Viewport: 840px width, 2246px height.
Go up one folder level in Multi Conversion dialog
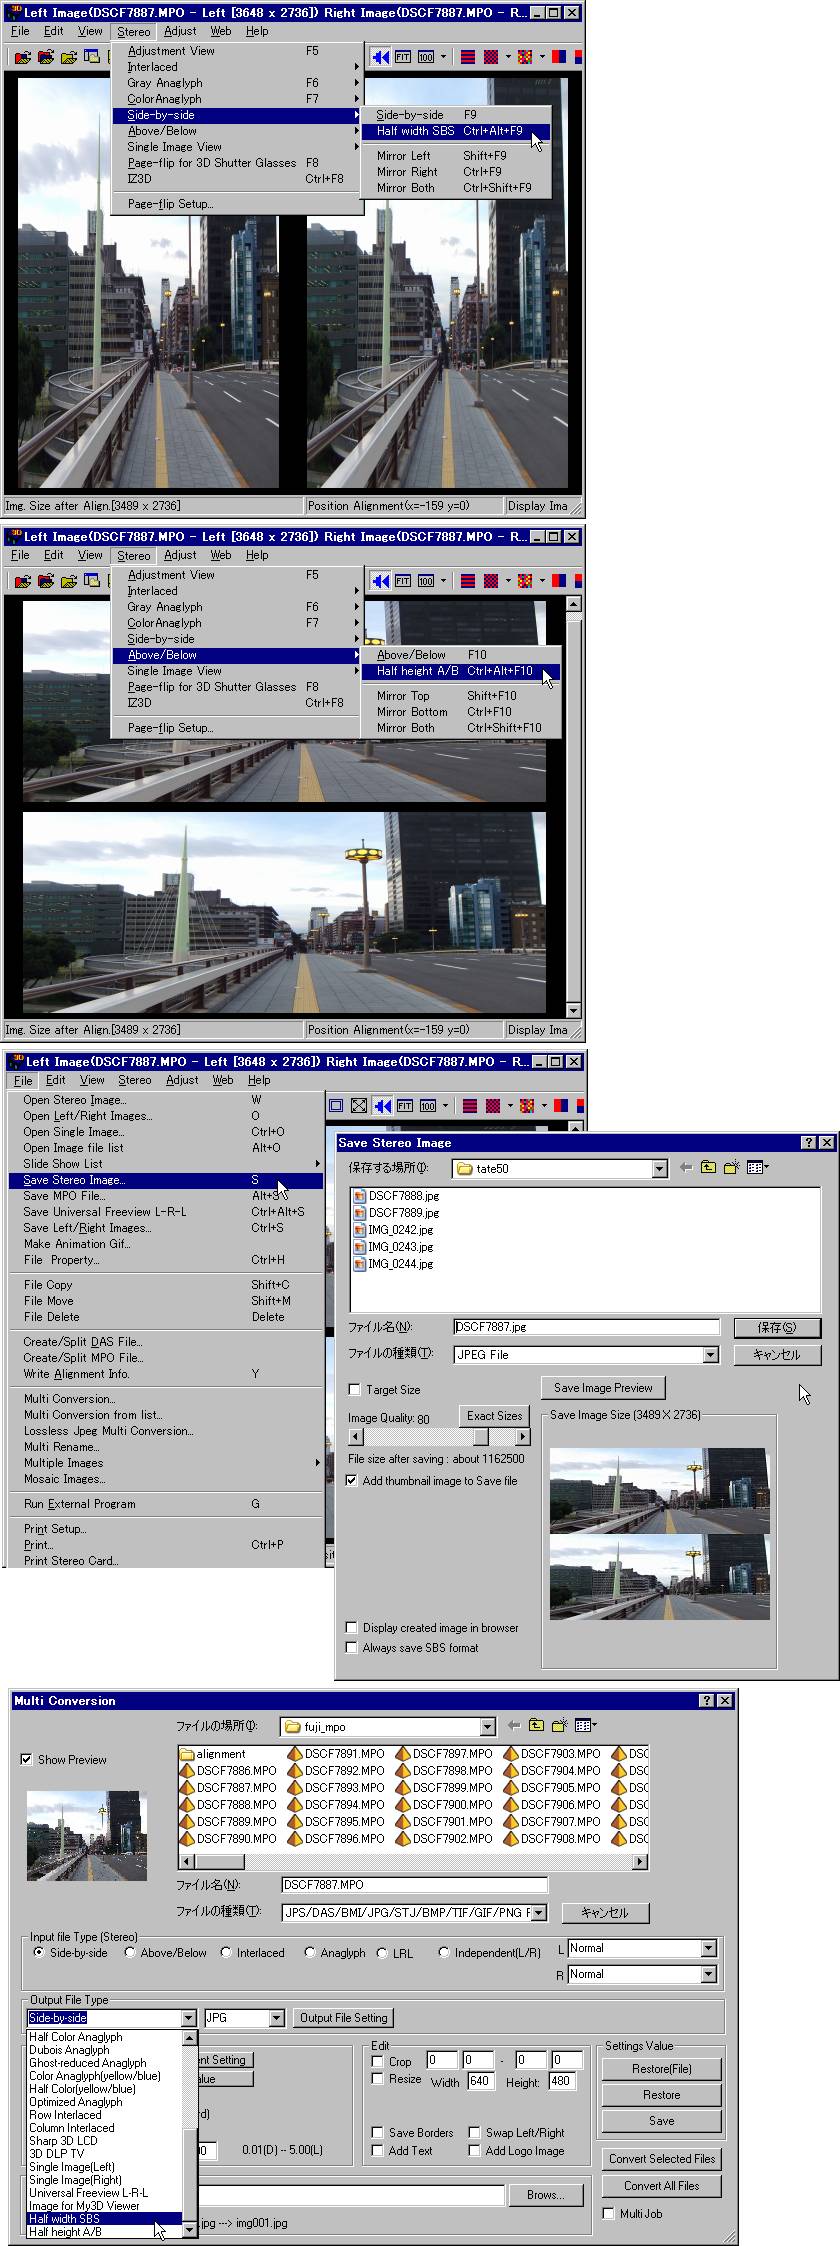click(536, 1725)
